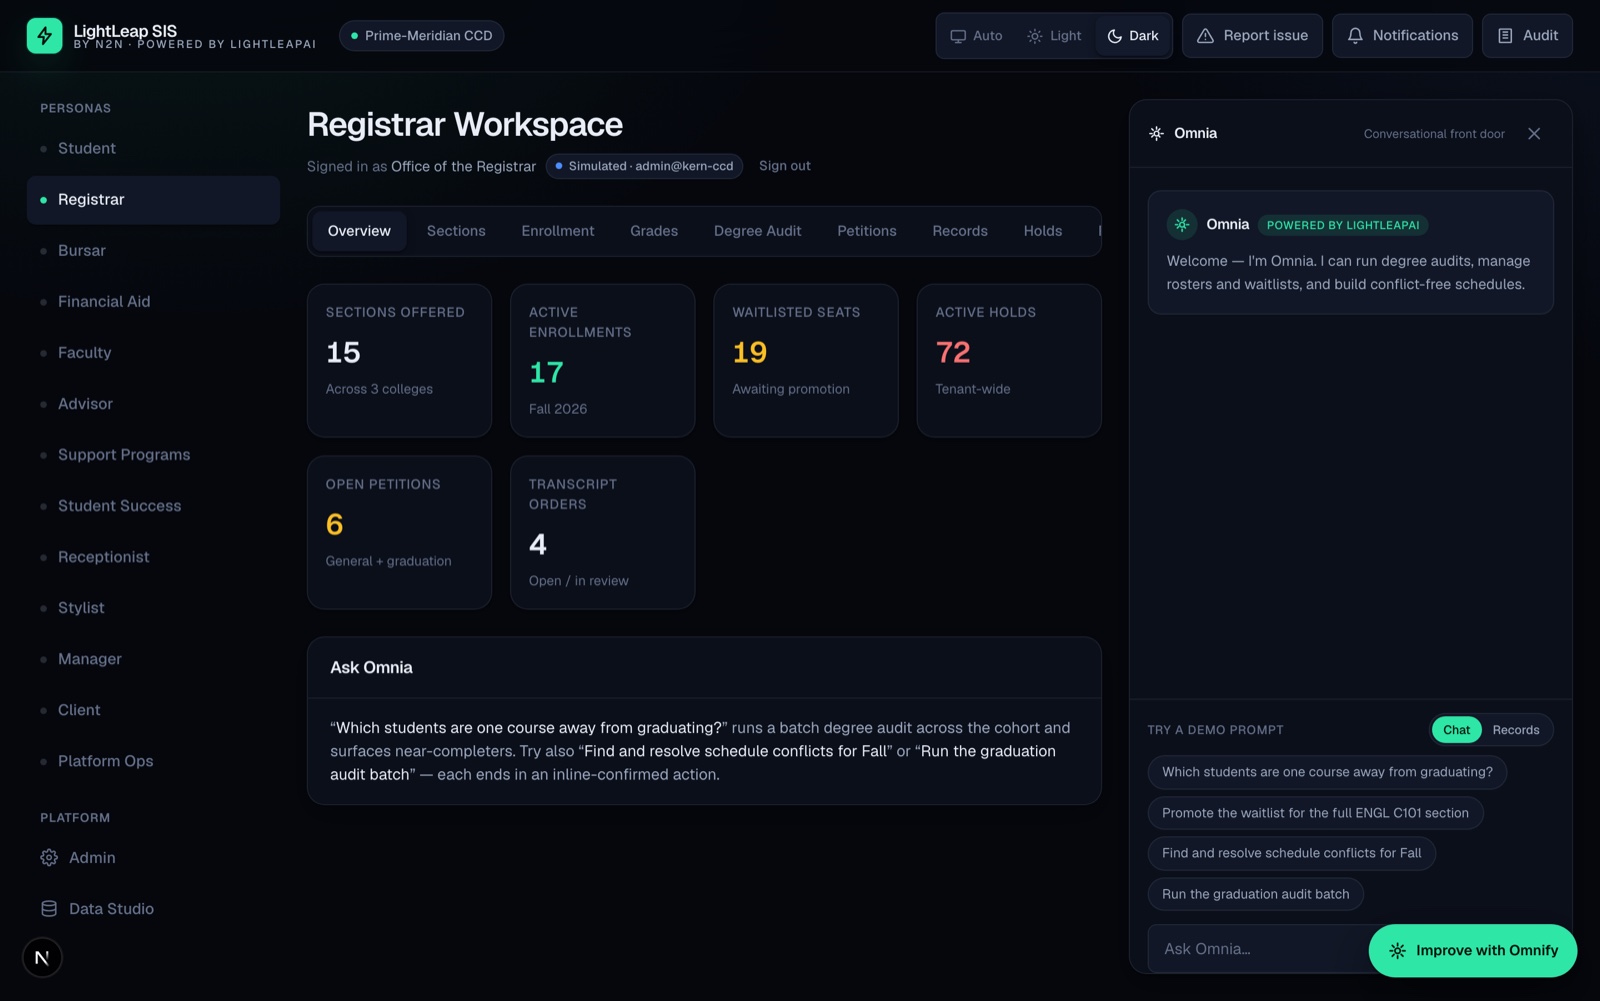Open the Open Petitions card
Image resolution: width=1600 pixels, height=1001 pixels.
pyautogui.click(x=399, y=533)
